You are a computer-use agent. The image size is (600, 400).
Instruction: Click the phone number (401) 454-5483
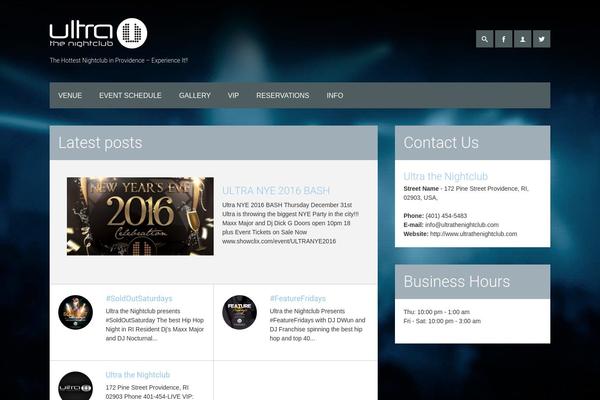(x=446, y=216)
